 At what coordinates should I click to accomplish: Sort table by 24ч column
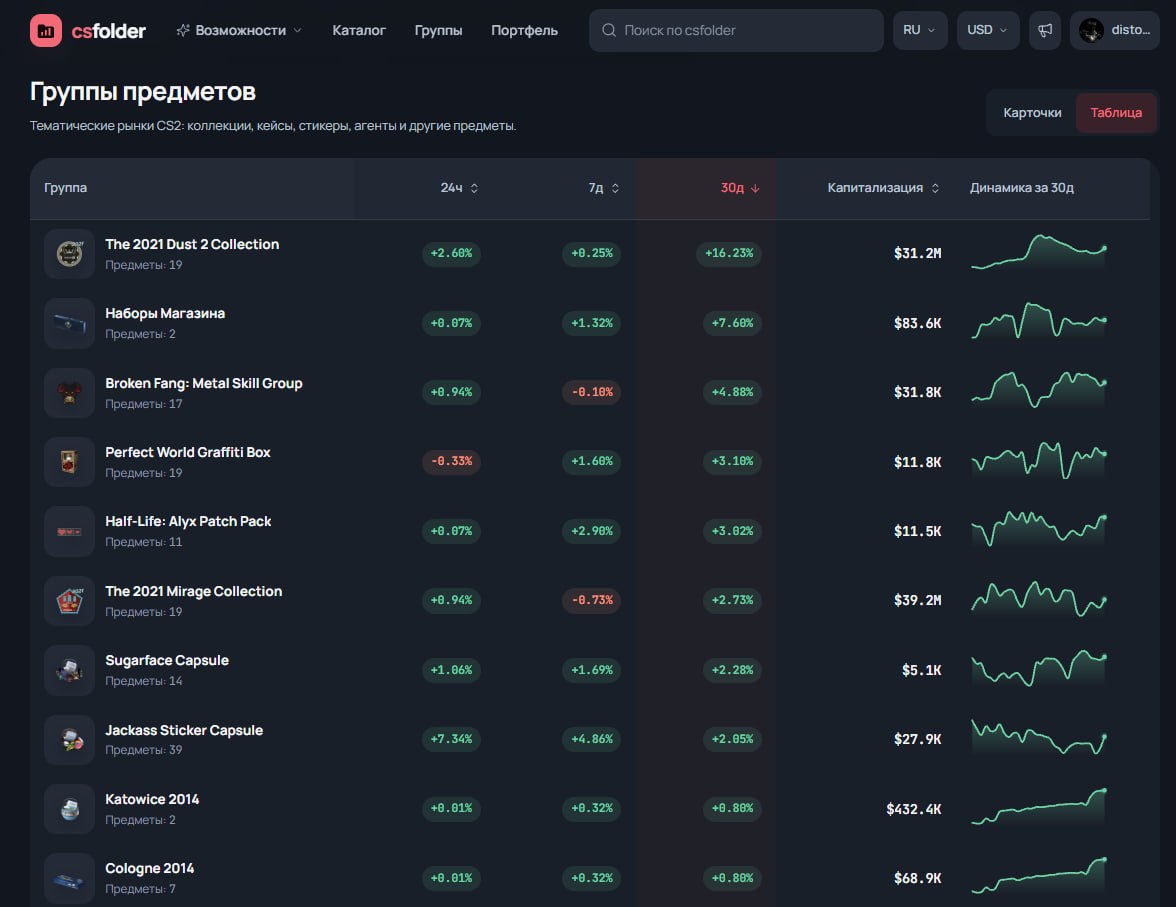tap(459, 188)
